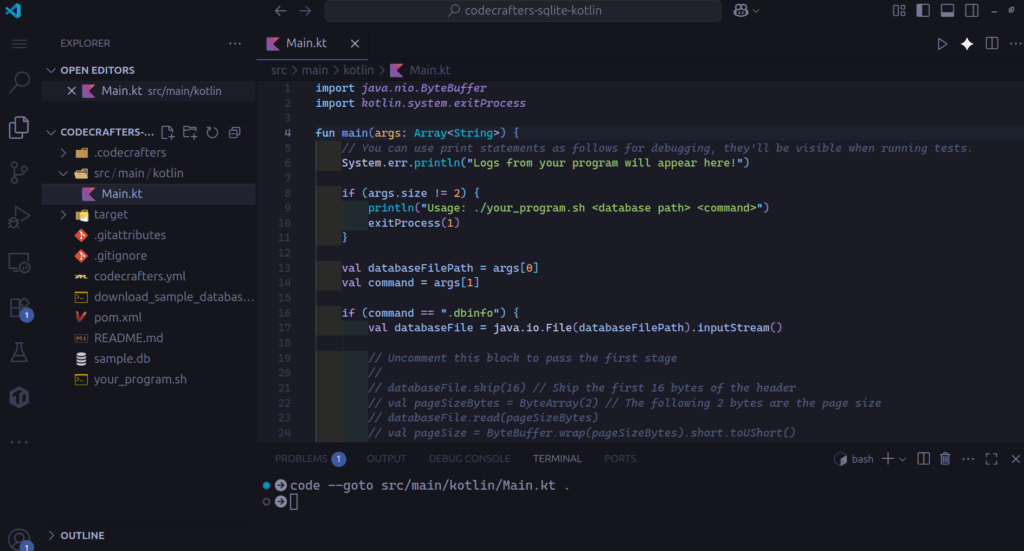The height and width of the screenshot is (551, 1024).
Task: Switch to the Debug Console tab
Action: (x=469, y=459)
